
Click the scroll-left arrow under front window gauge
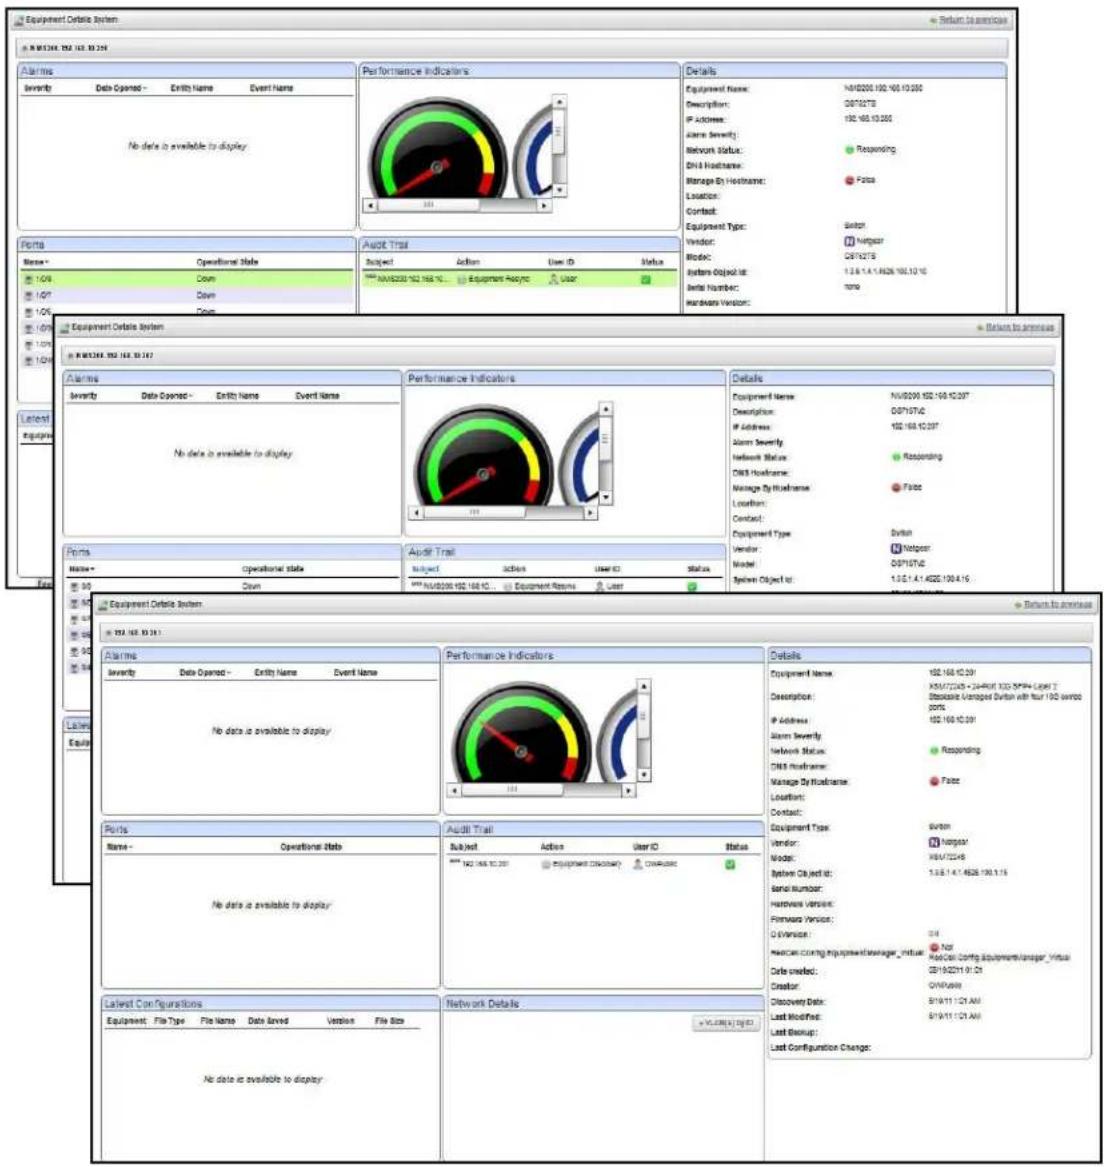[x=454, y=790]
